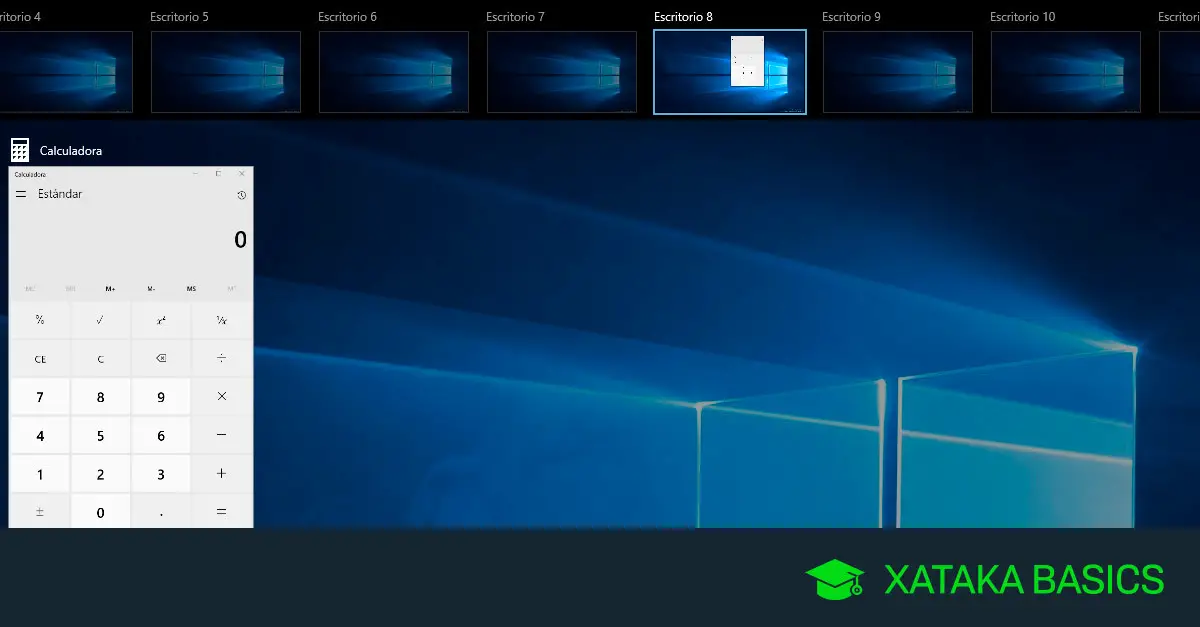This screenshot has width=1200, height=627.
Task: Click the number 9 key
Action: pyautogui.click(x=161, y=397)
